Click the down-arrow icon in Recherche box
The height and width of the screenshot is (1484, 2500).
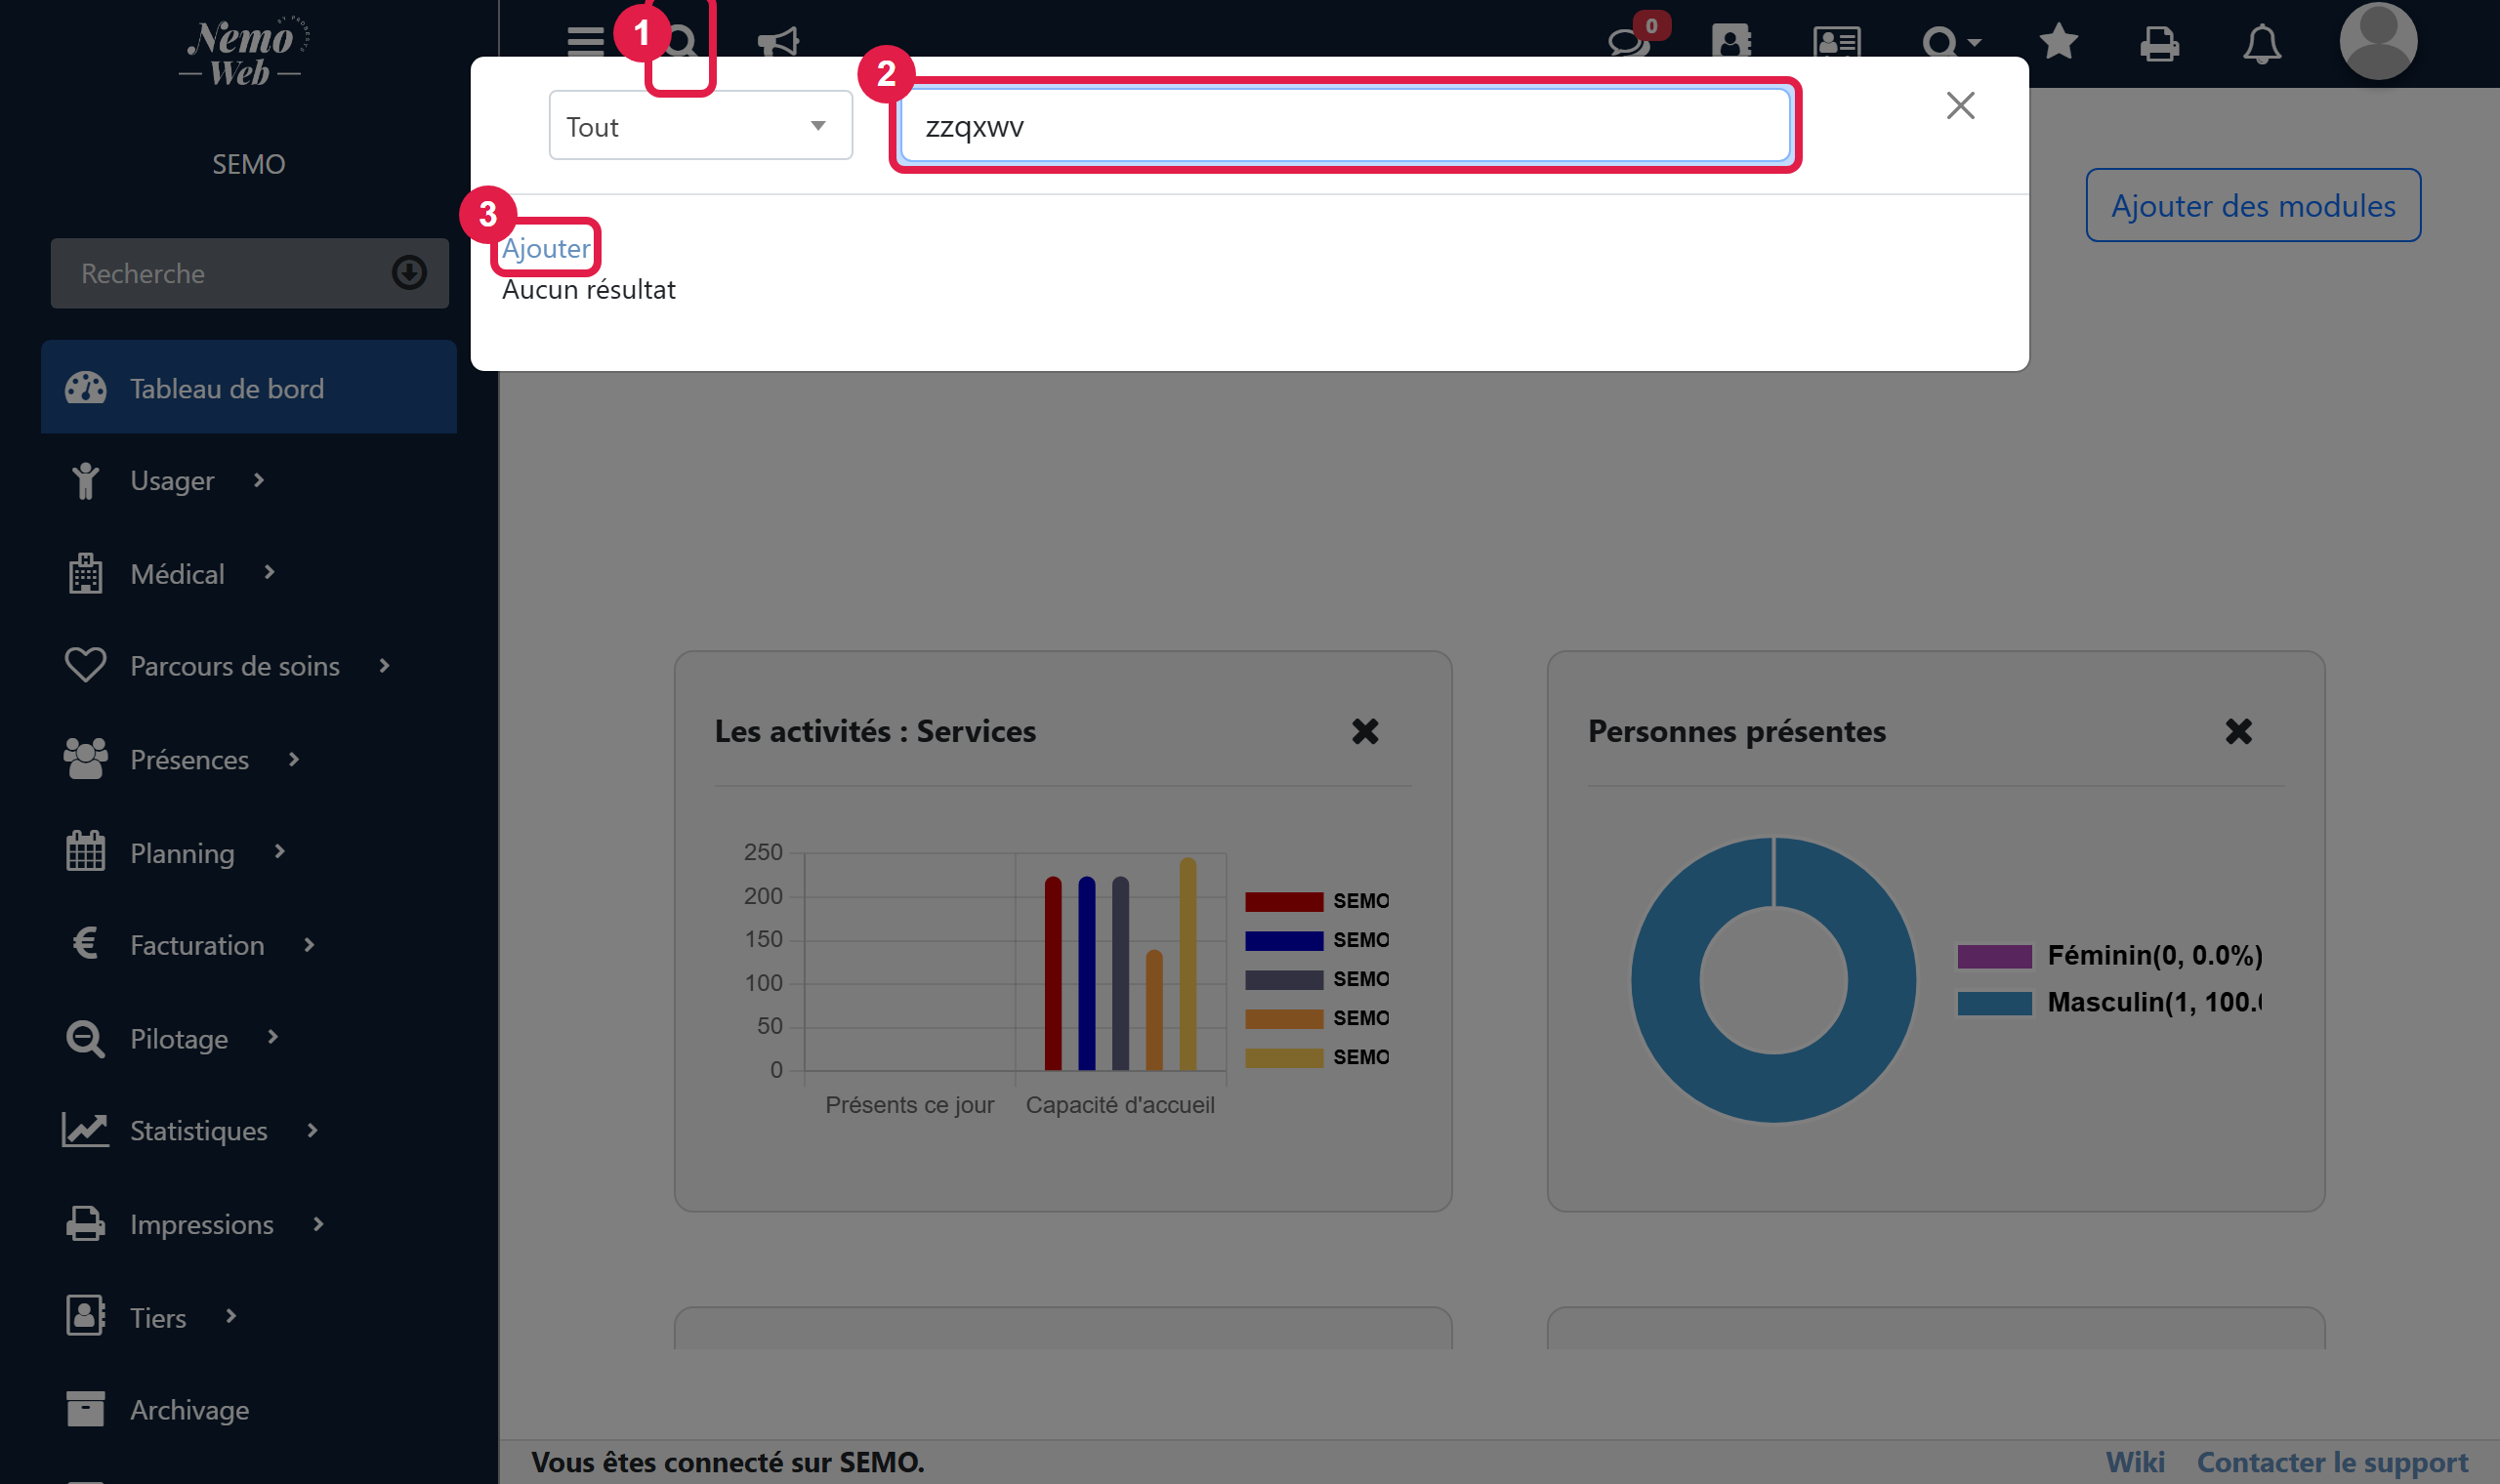[x=409, y=273]
